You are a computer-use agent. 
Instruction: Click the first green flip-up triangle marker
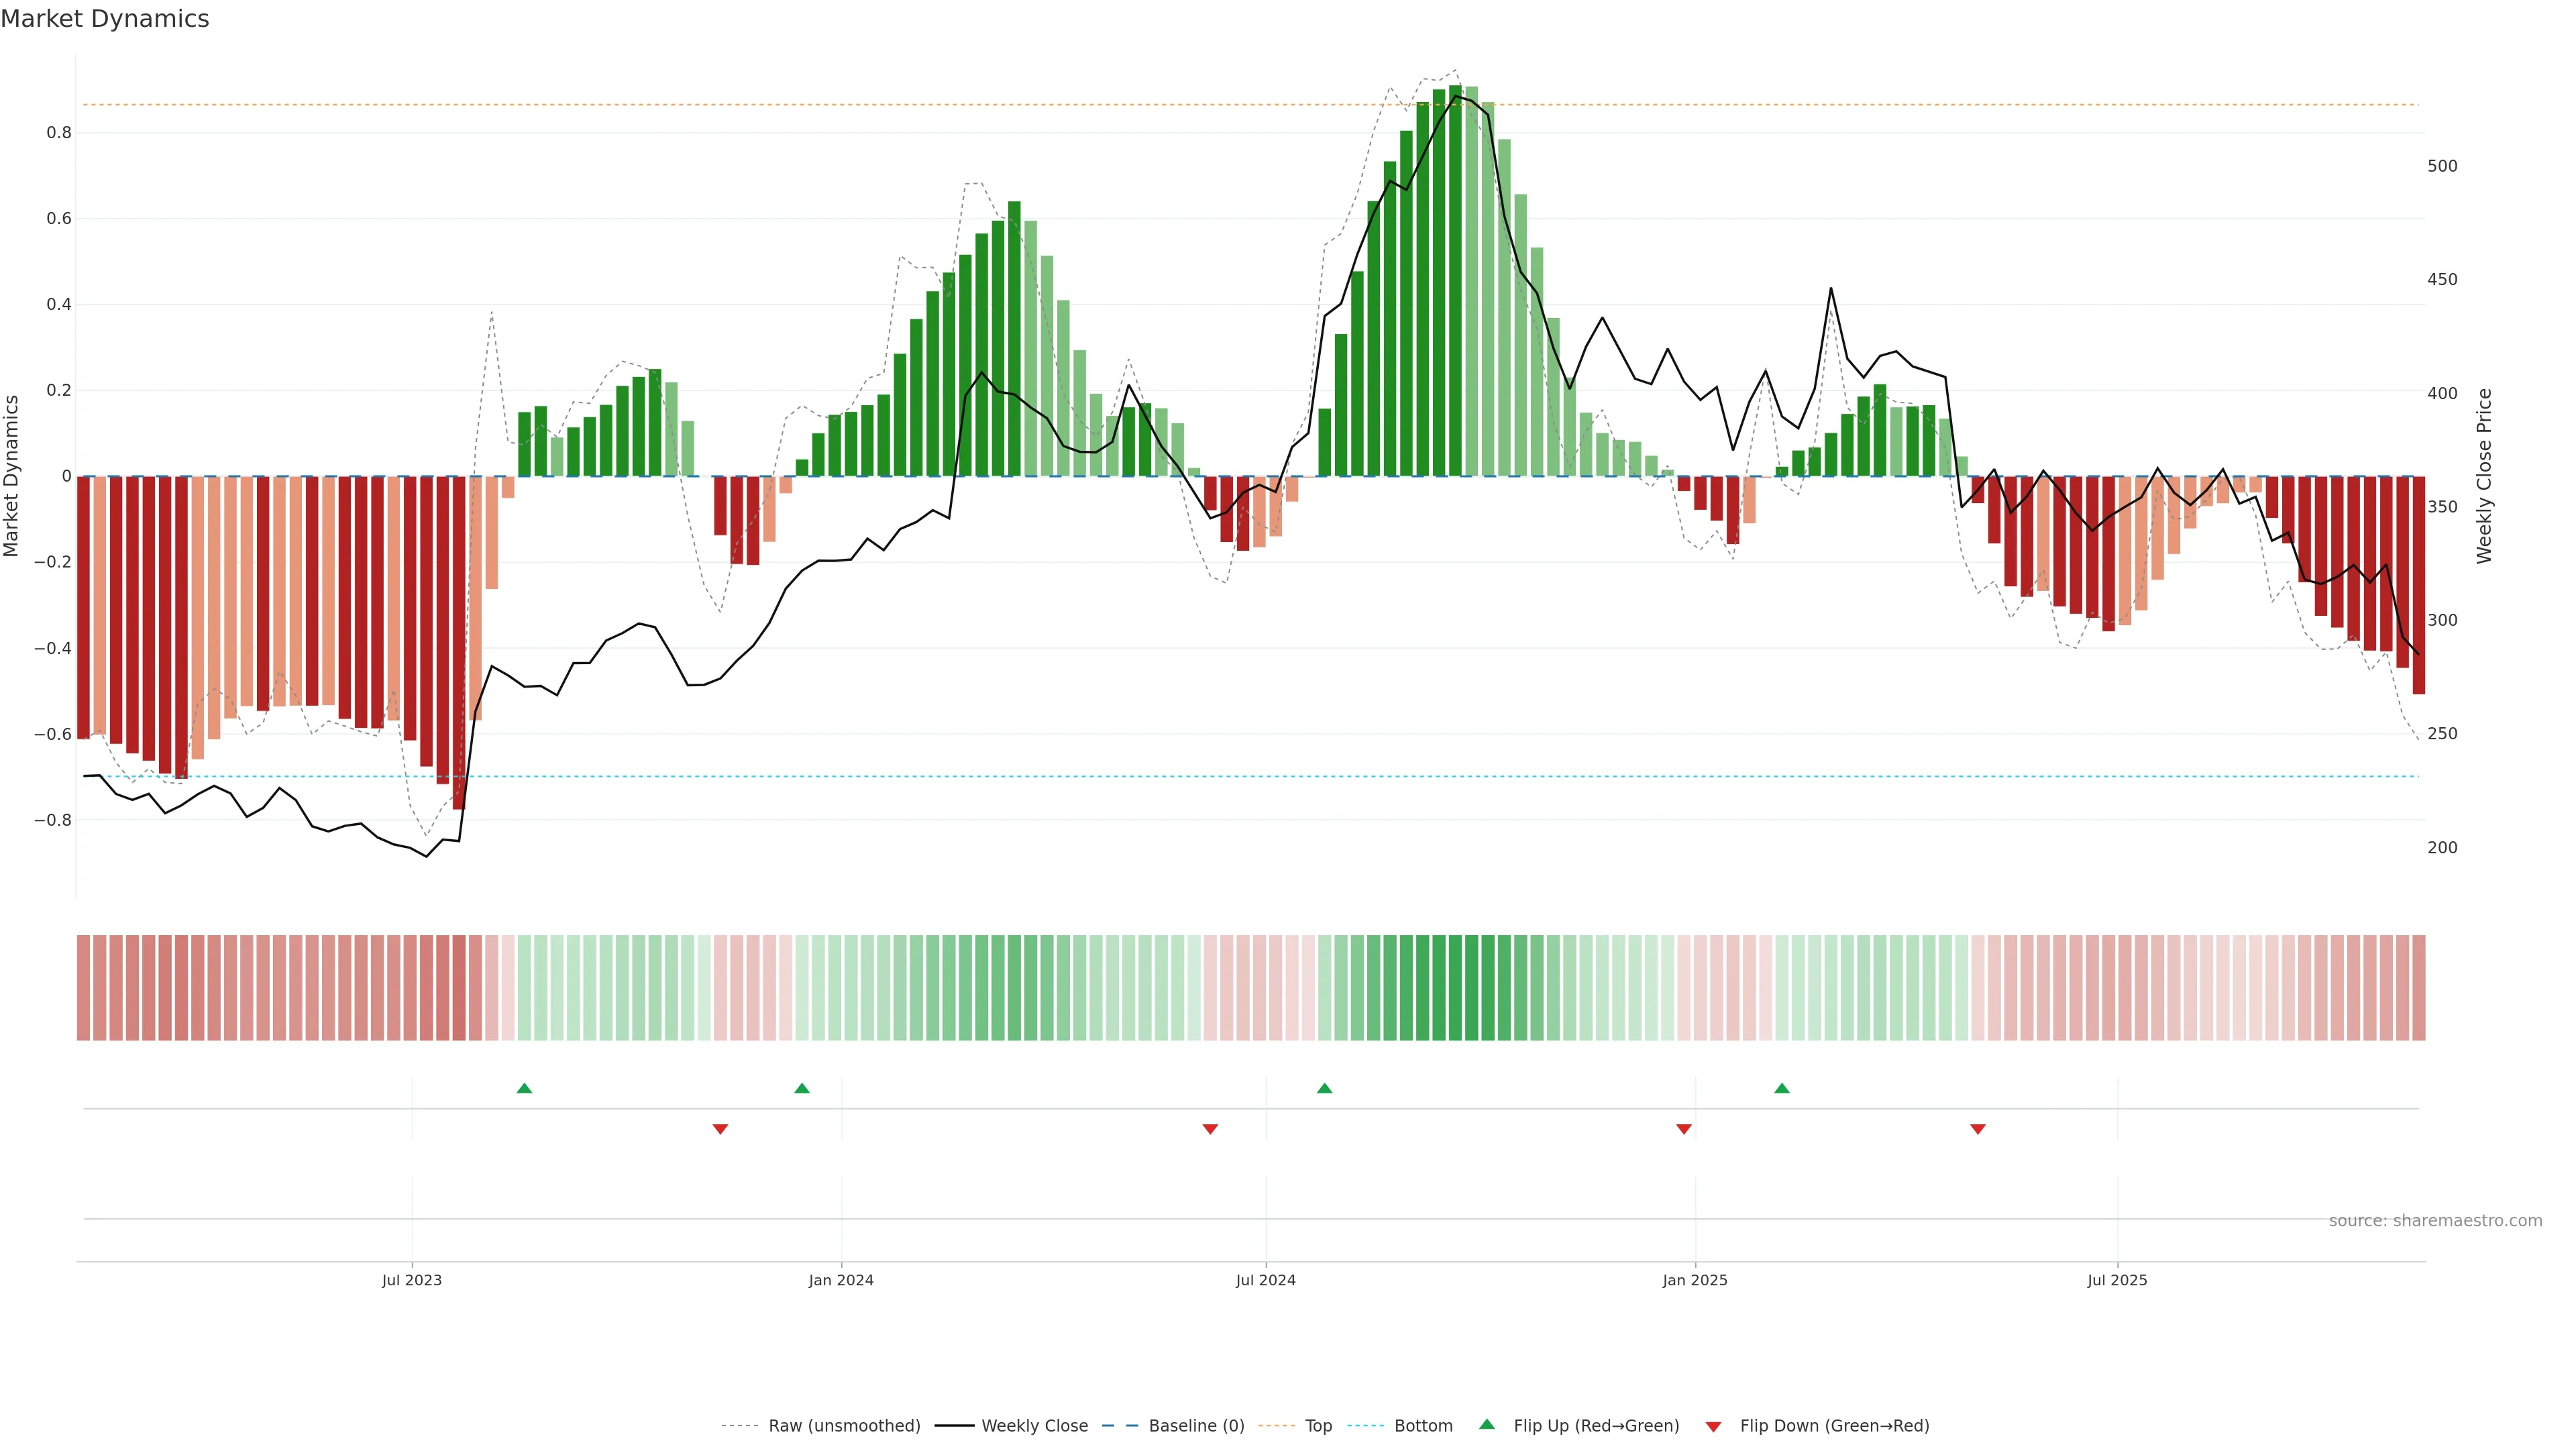coord(524,1088)
